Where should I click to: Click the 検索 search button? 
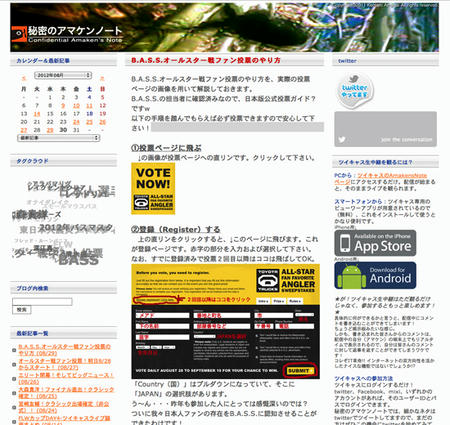pos(22,310)
